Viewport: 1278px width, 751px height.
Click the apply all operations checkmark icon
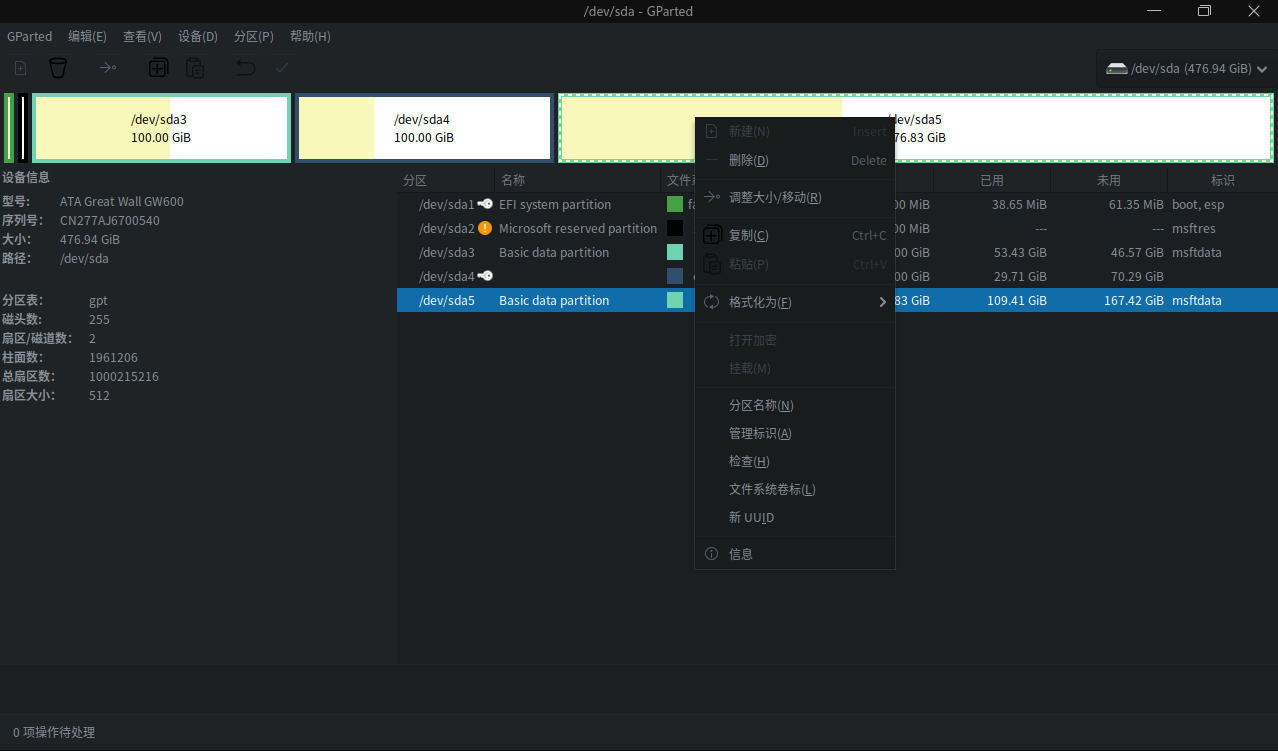282,68
